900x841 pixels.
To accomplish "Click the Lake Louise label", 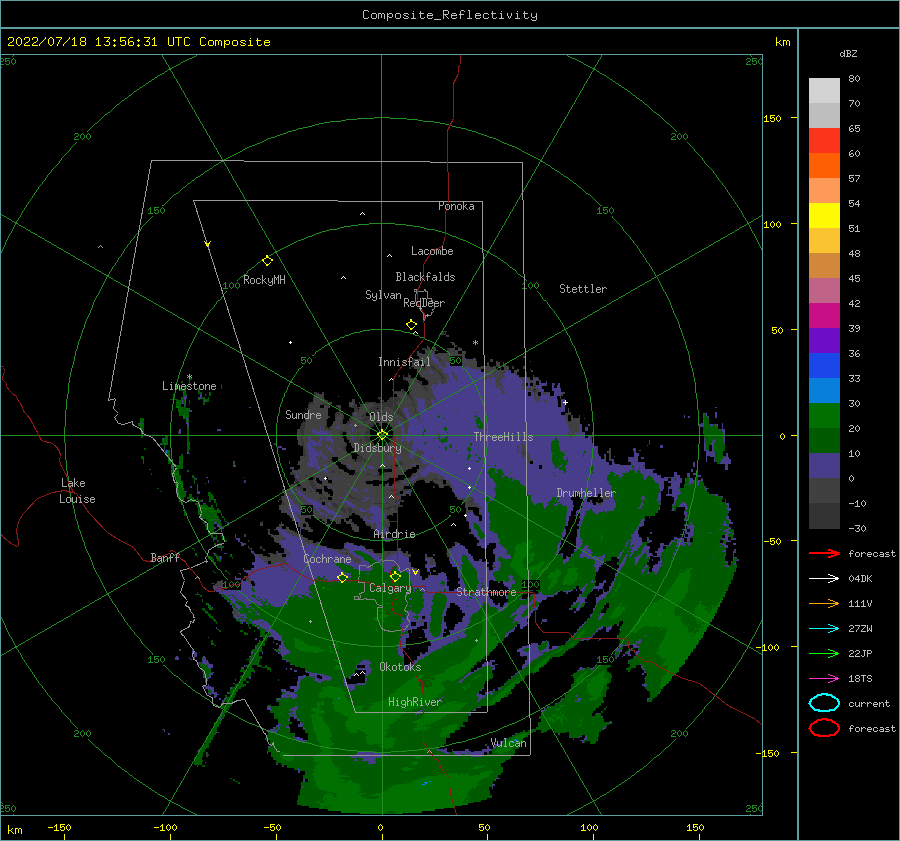I will [x=77, y=491].
